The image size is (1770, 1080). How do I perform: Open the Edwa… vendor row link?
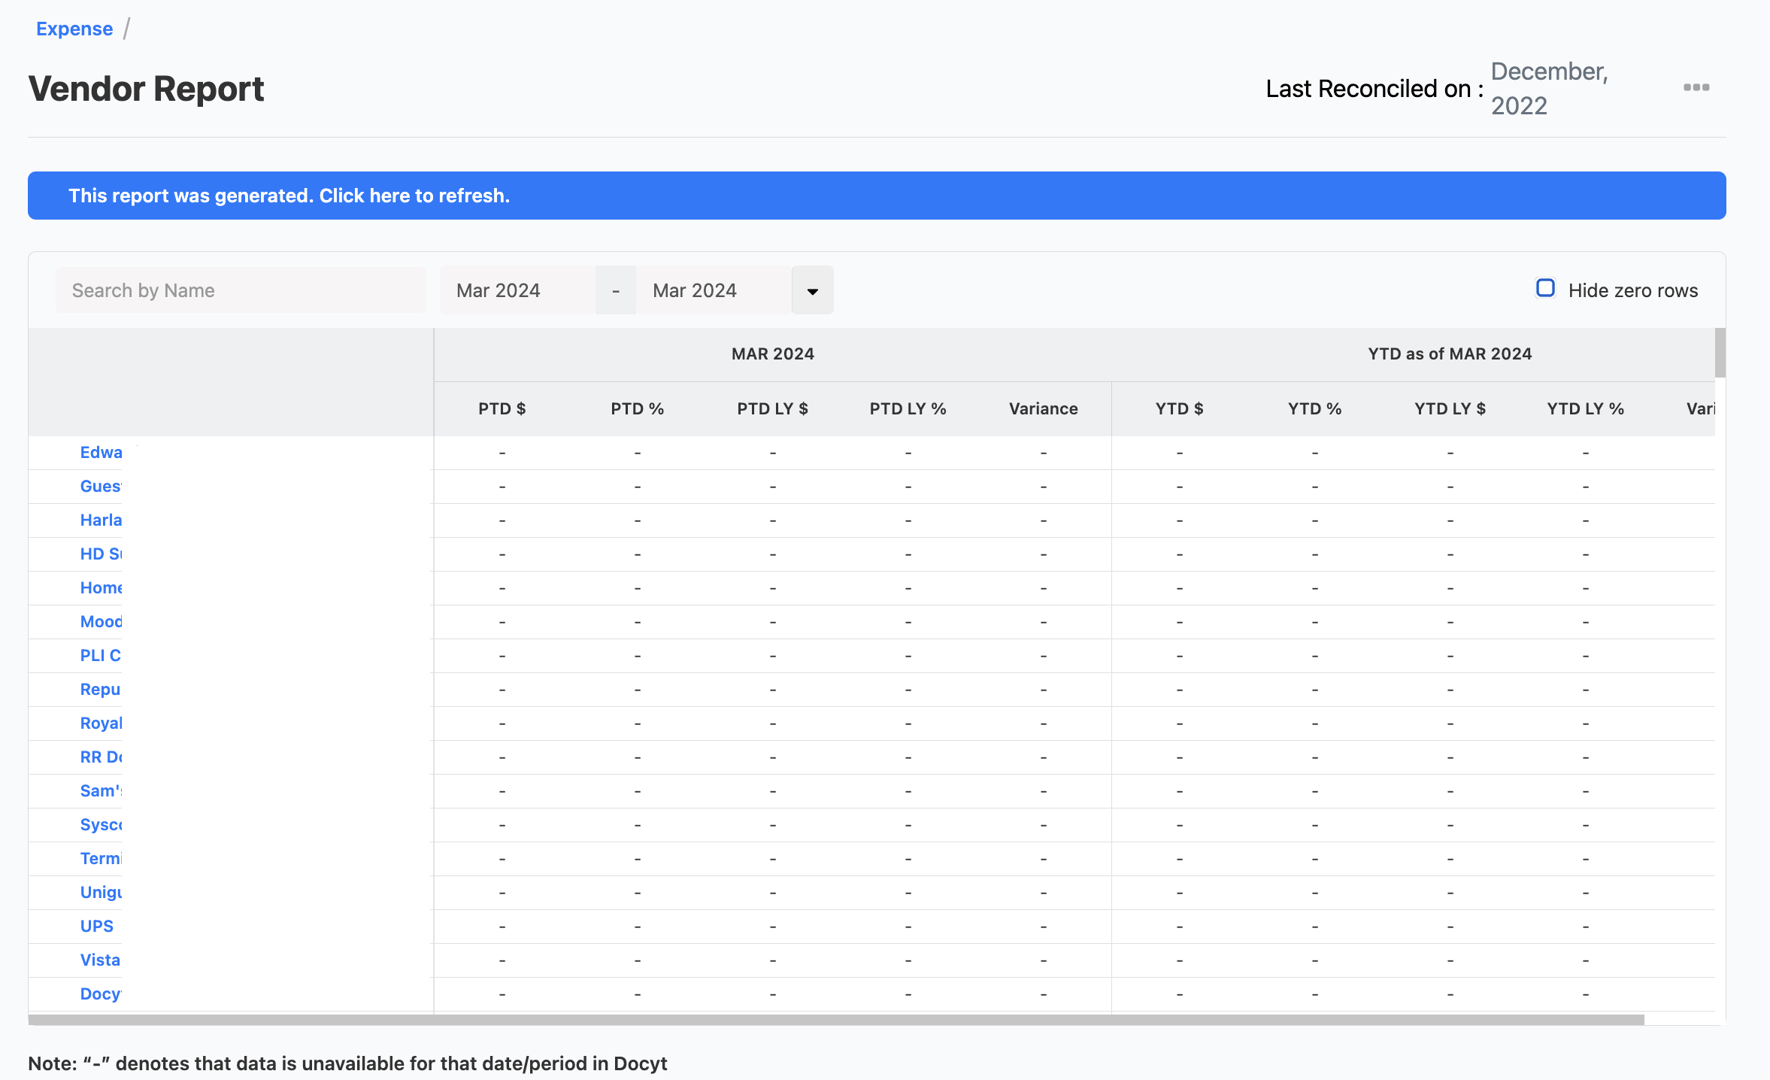pos(101,452)
